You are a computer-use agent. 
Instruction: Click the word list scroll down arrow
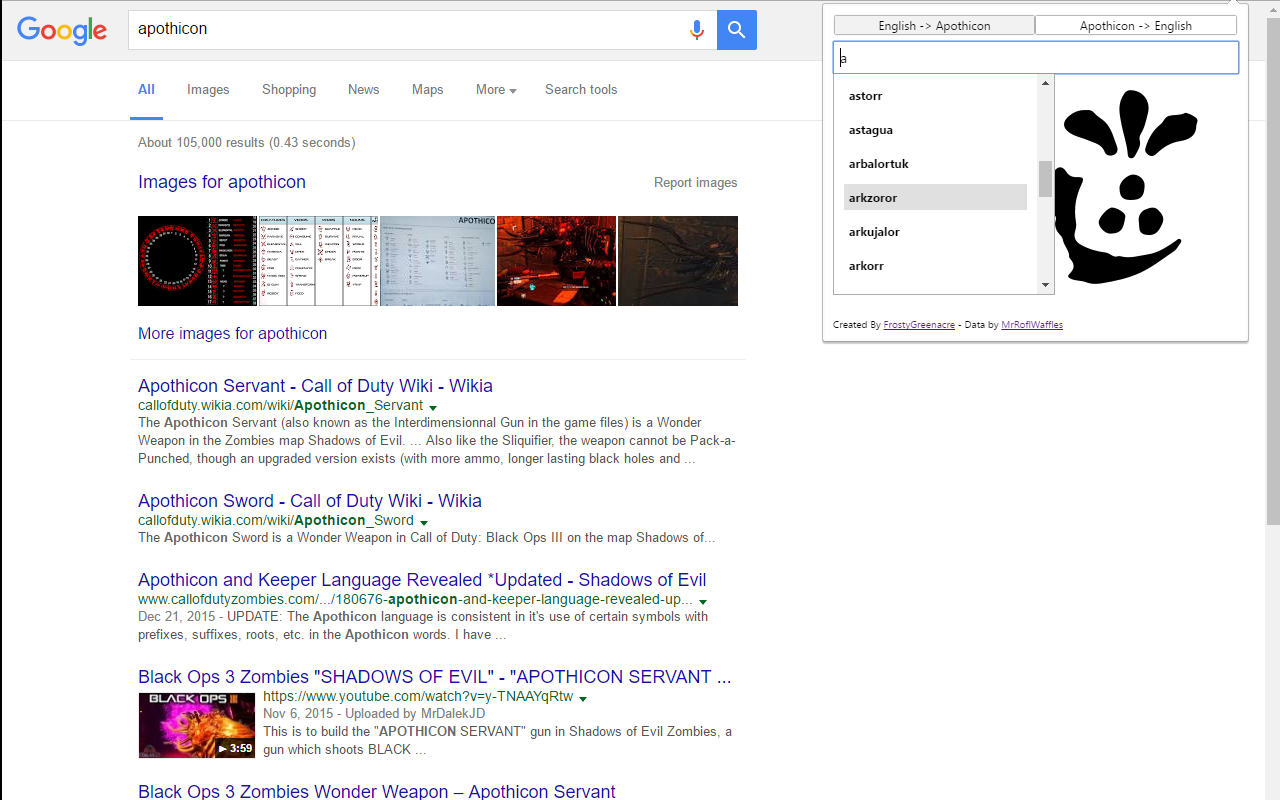pos(1046,286)
